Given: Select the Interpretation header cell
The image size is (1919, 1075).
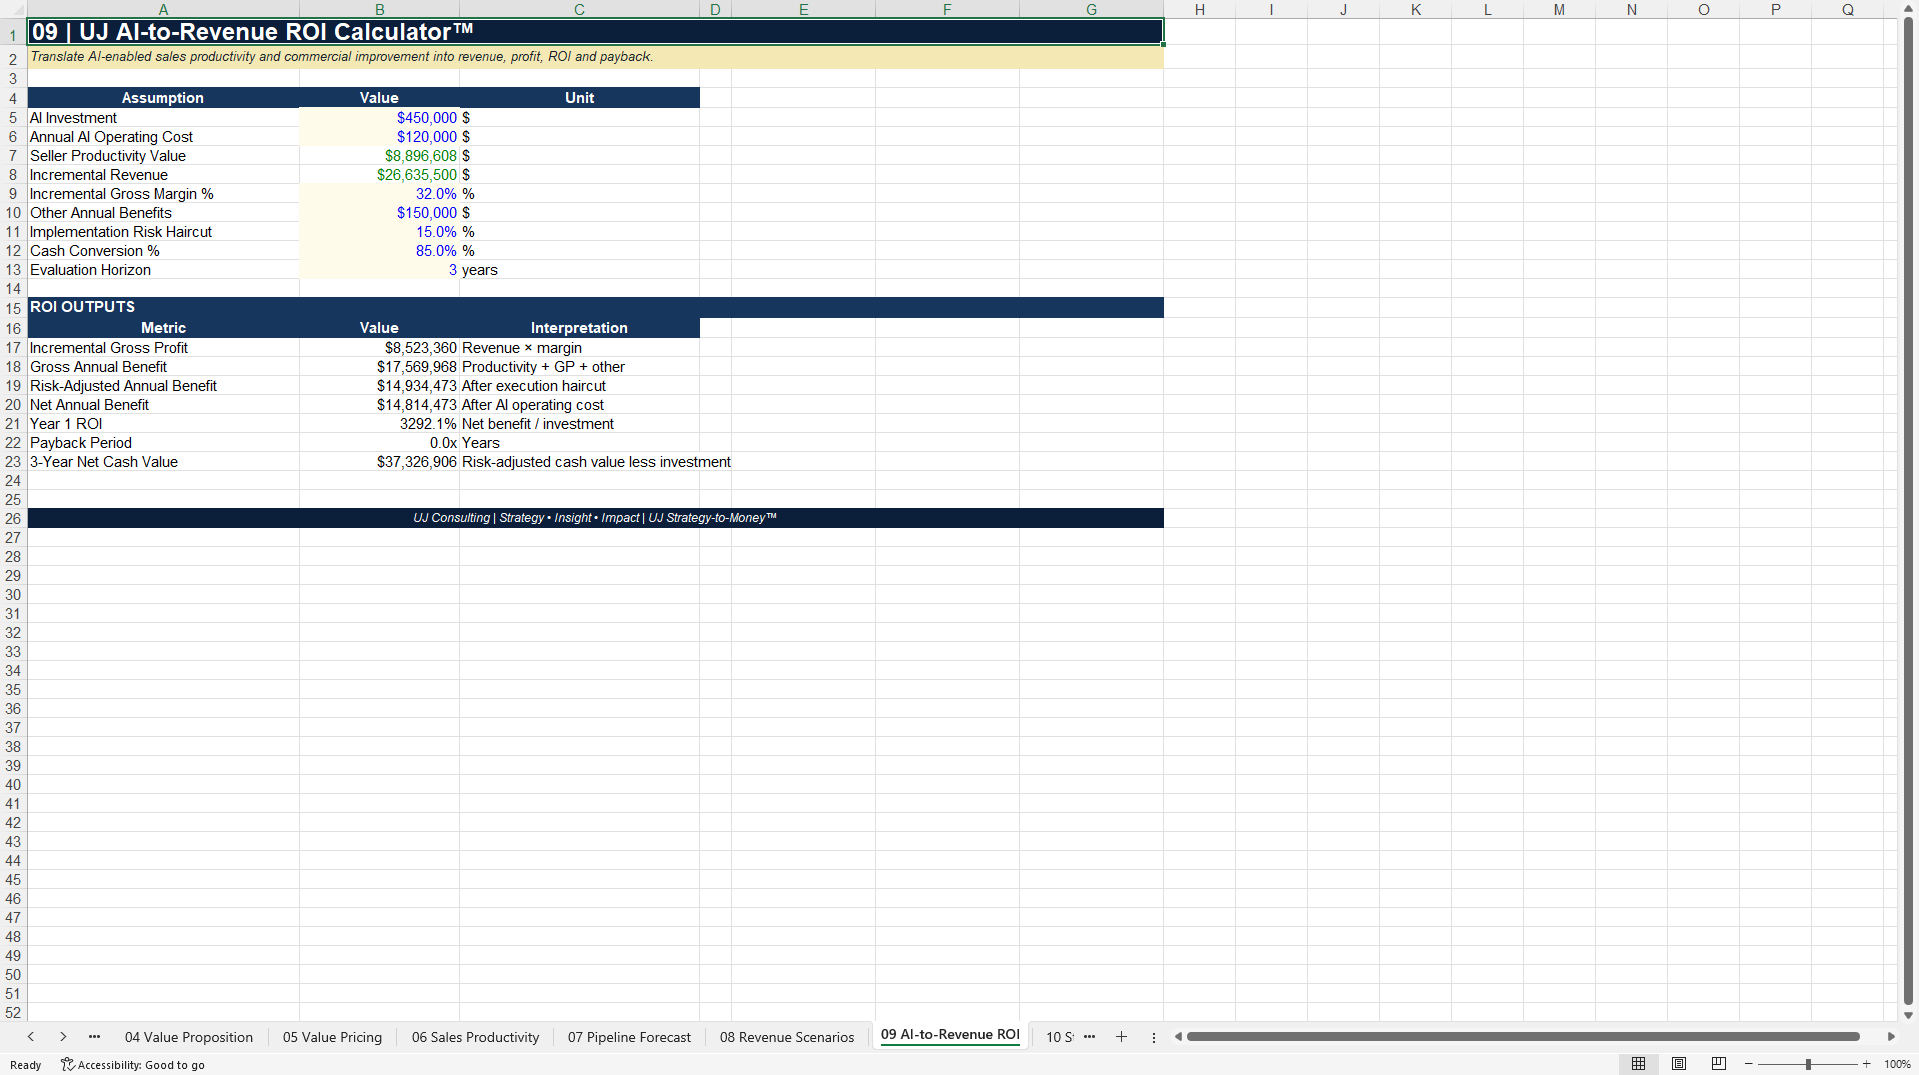Looking at the screenshot, I should [x=579, y=328].
